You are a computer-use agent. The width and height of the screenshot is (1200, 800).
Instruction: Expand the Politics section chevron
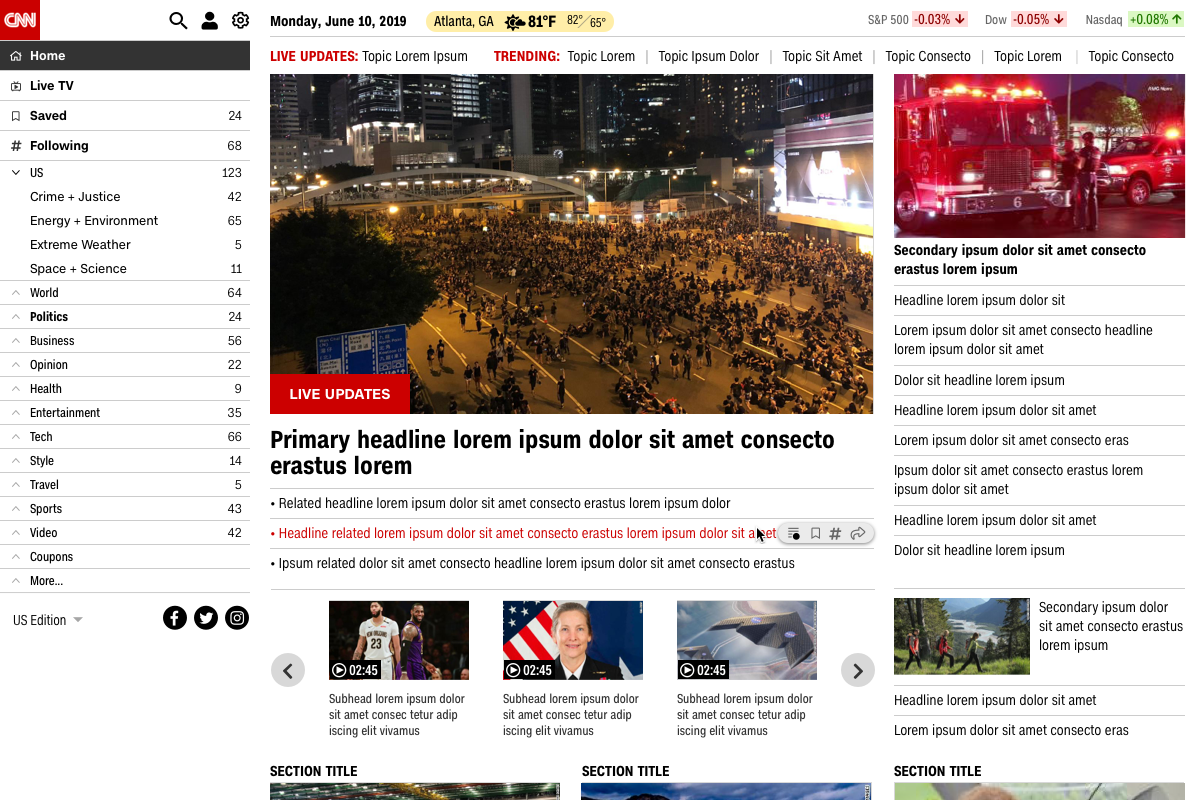point(16,317)
